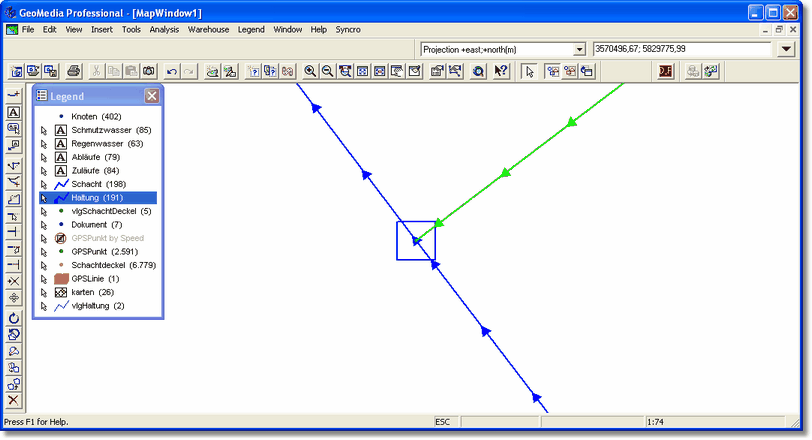Click the Zoom In magnifier tool
This screenshot has height=440, width=812.
tap(310, 71)
